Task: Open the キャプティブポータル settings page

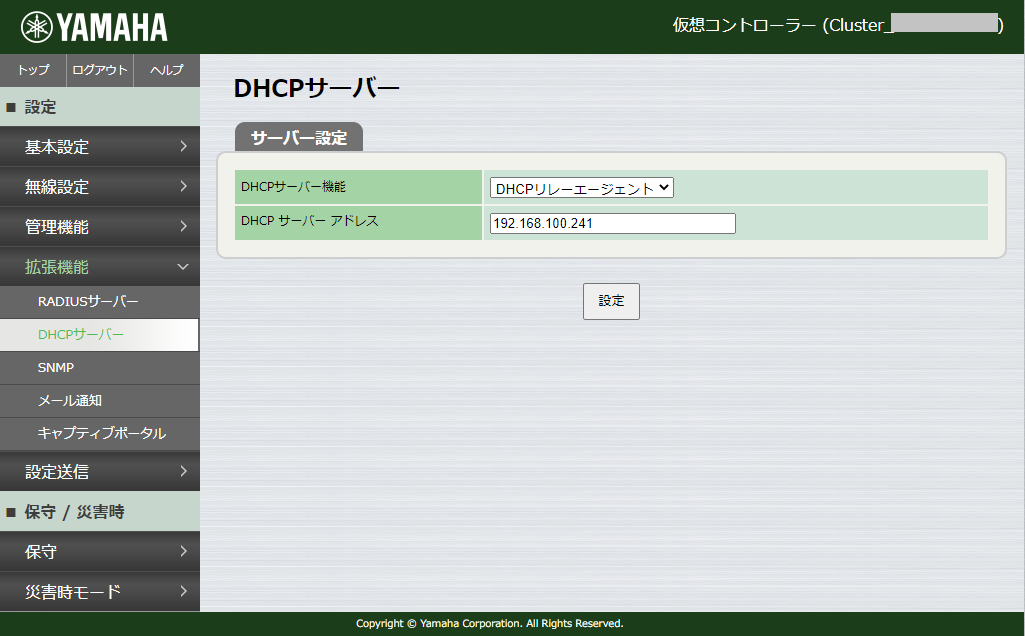Action: click(100, 434)
